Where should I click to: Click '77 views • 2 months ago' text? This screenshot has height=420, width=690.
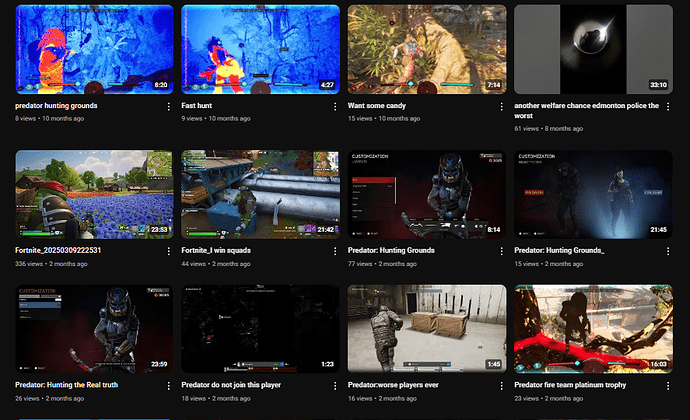pyautogui.click(x=382, y=264)
